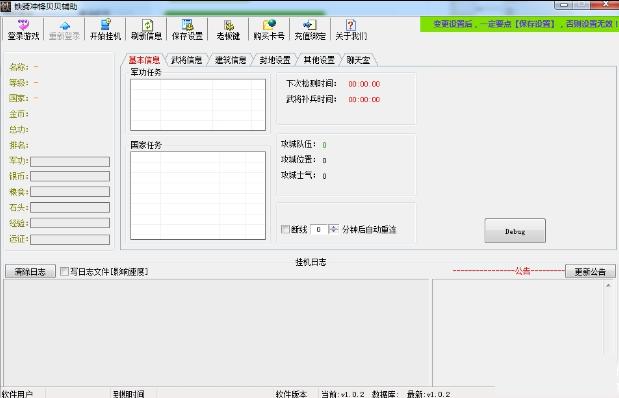Click the greyed 重新登录 re-login toolbar icon
619x398 pixels.
coord(64,30)
